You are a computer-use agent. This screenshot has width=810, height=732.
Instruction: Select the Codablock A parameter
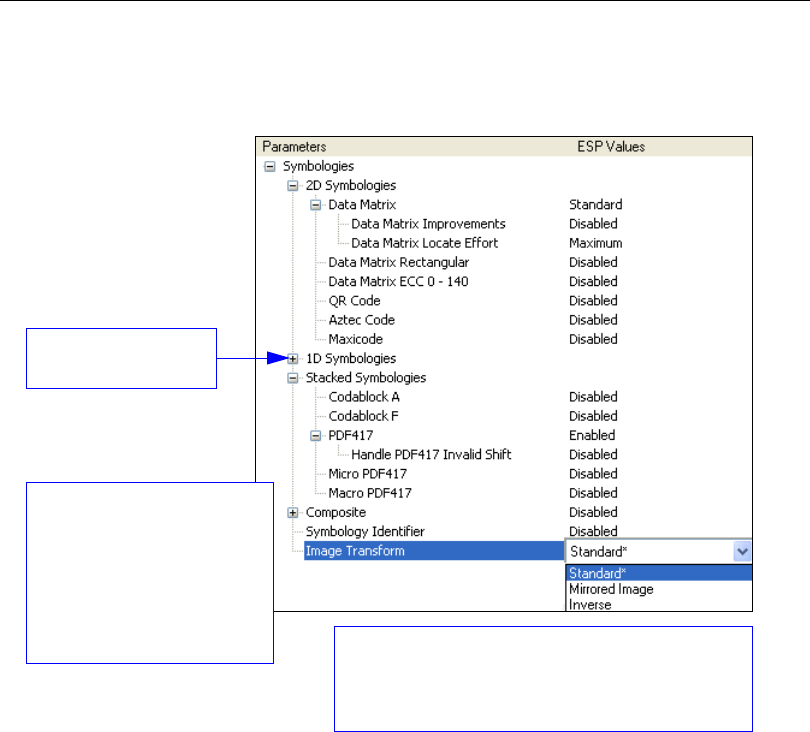click(x=364, y=397)
